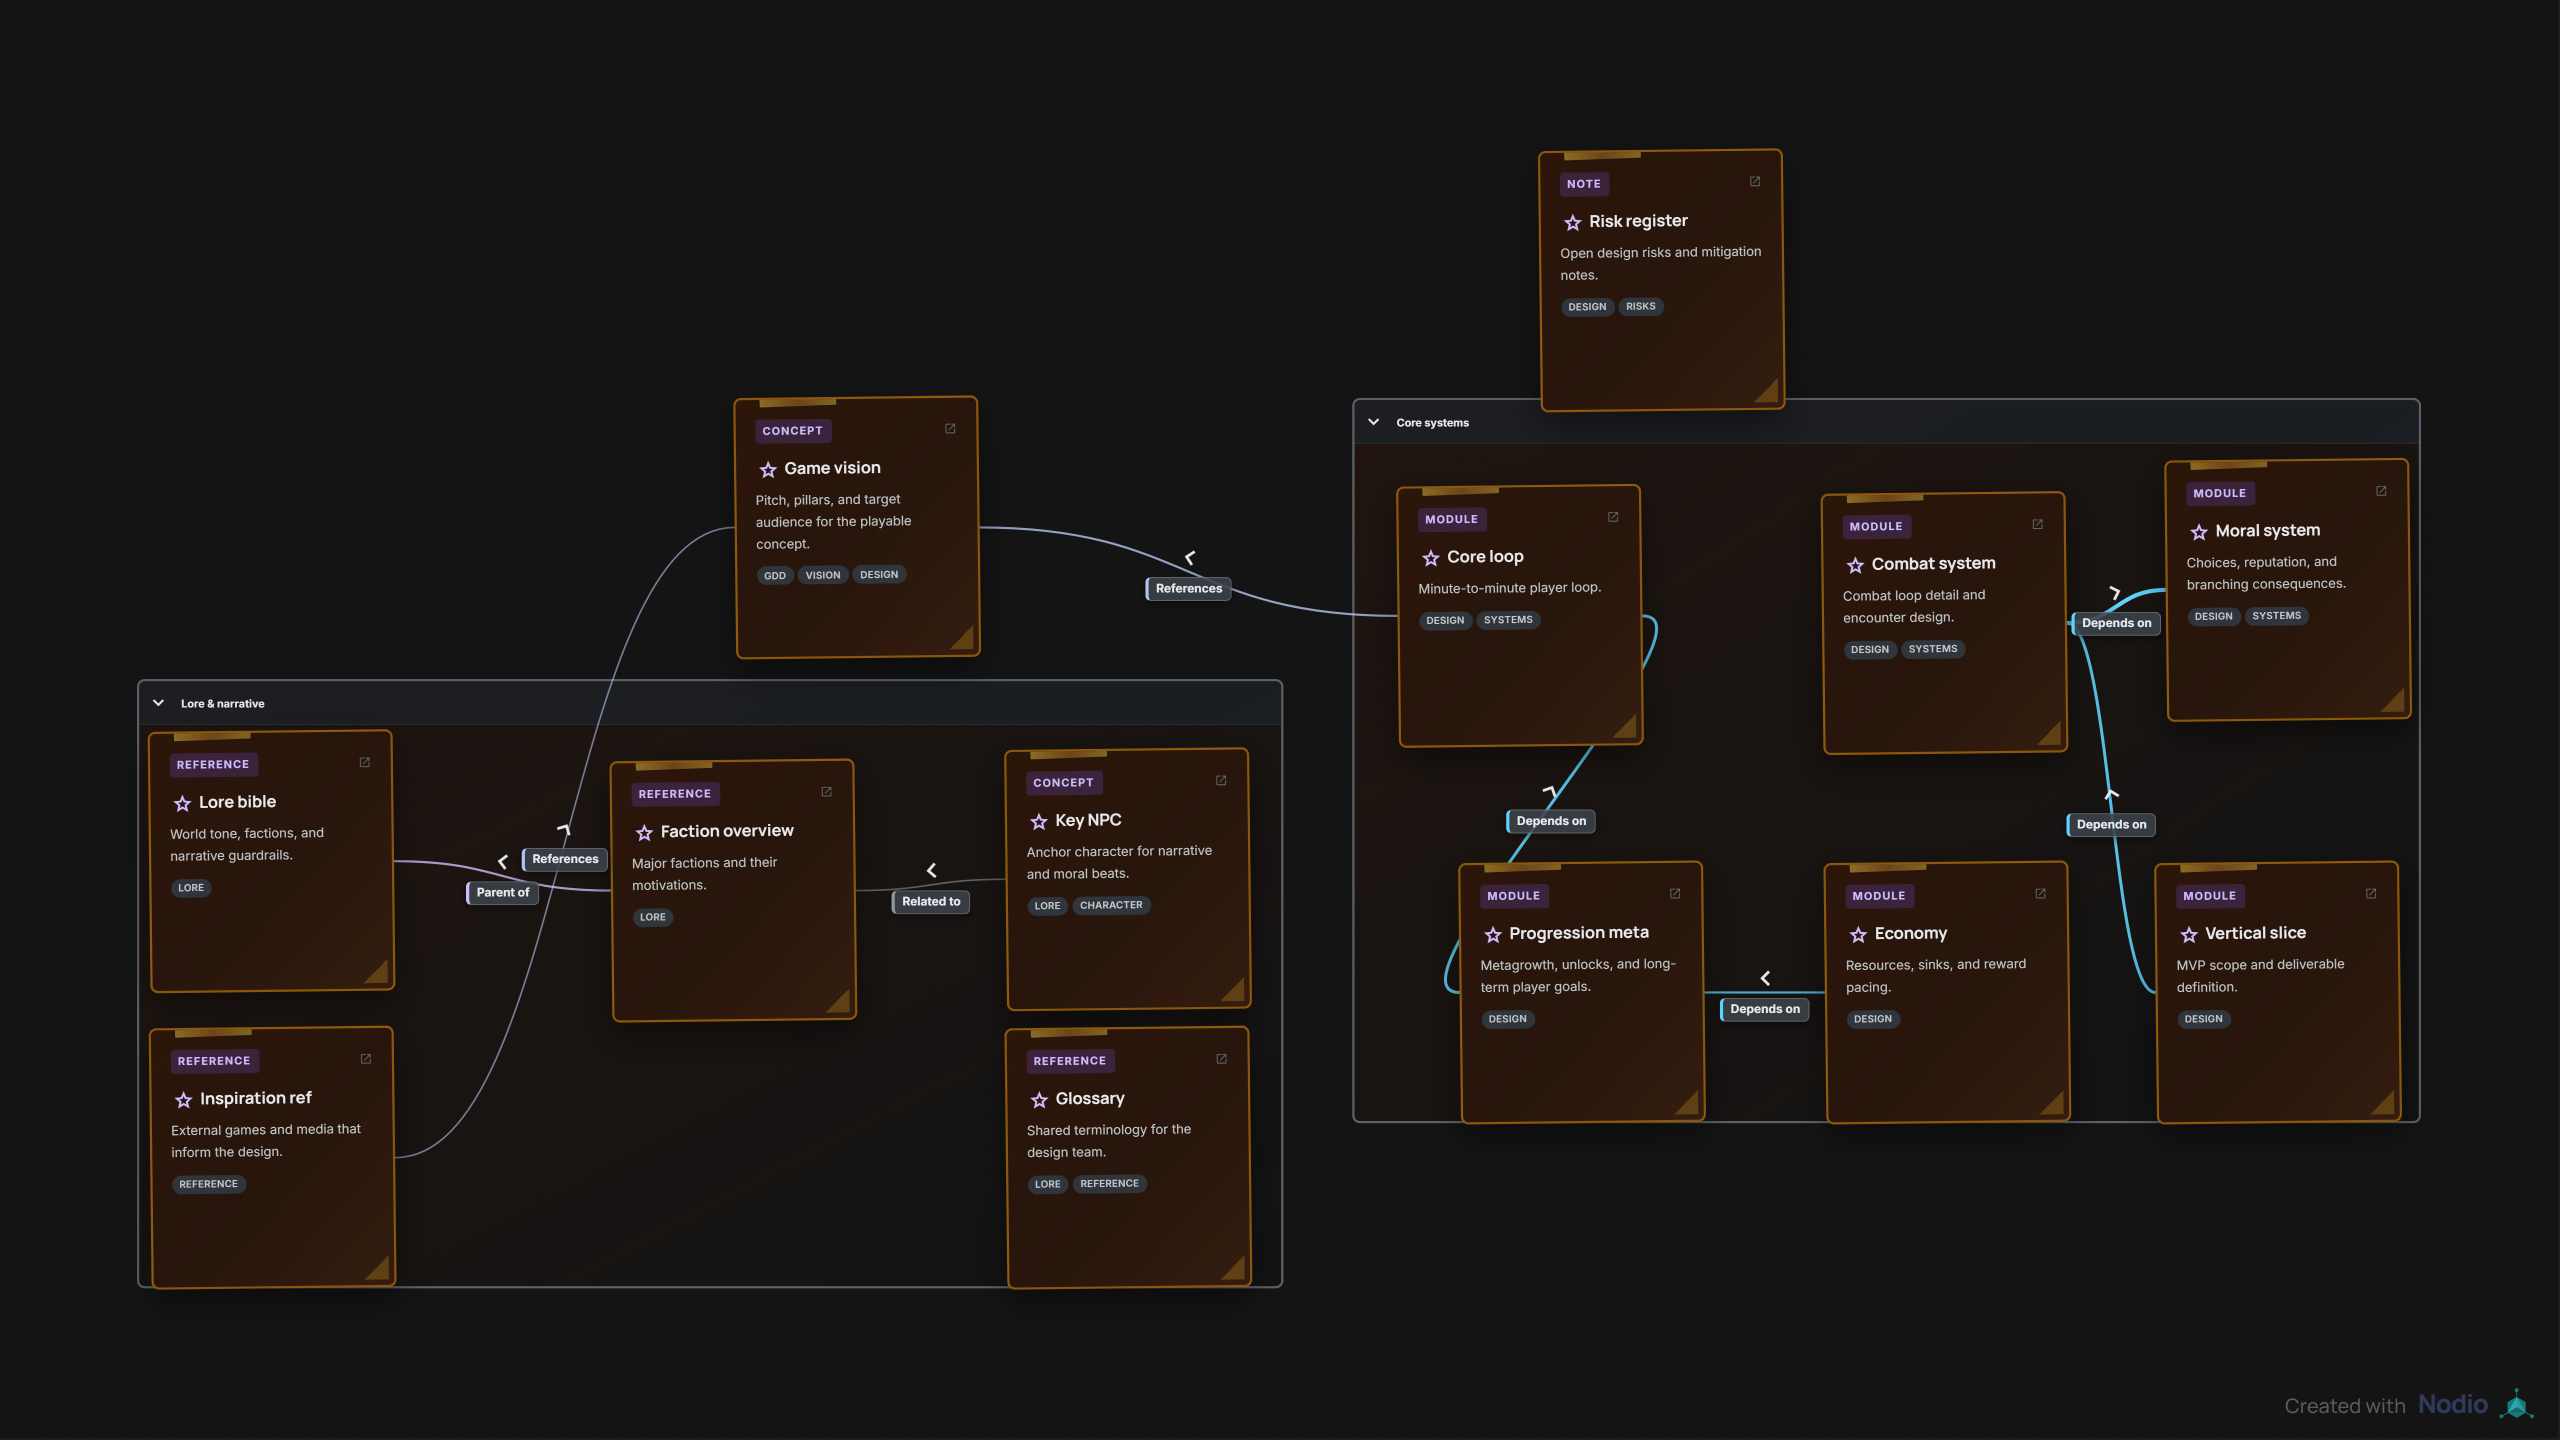Click SYSTEMS tag on Moral system
Viewport: 2560px width, 1440px height.
click(x=2276, y=616)
